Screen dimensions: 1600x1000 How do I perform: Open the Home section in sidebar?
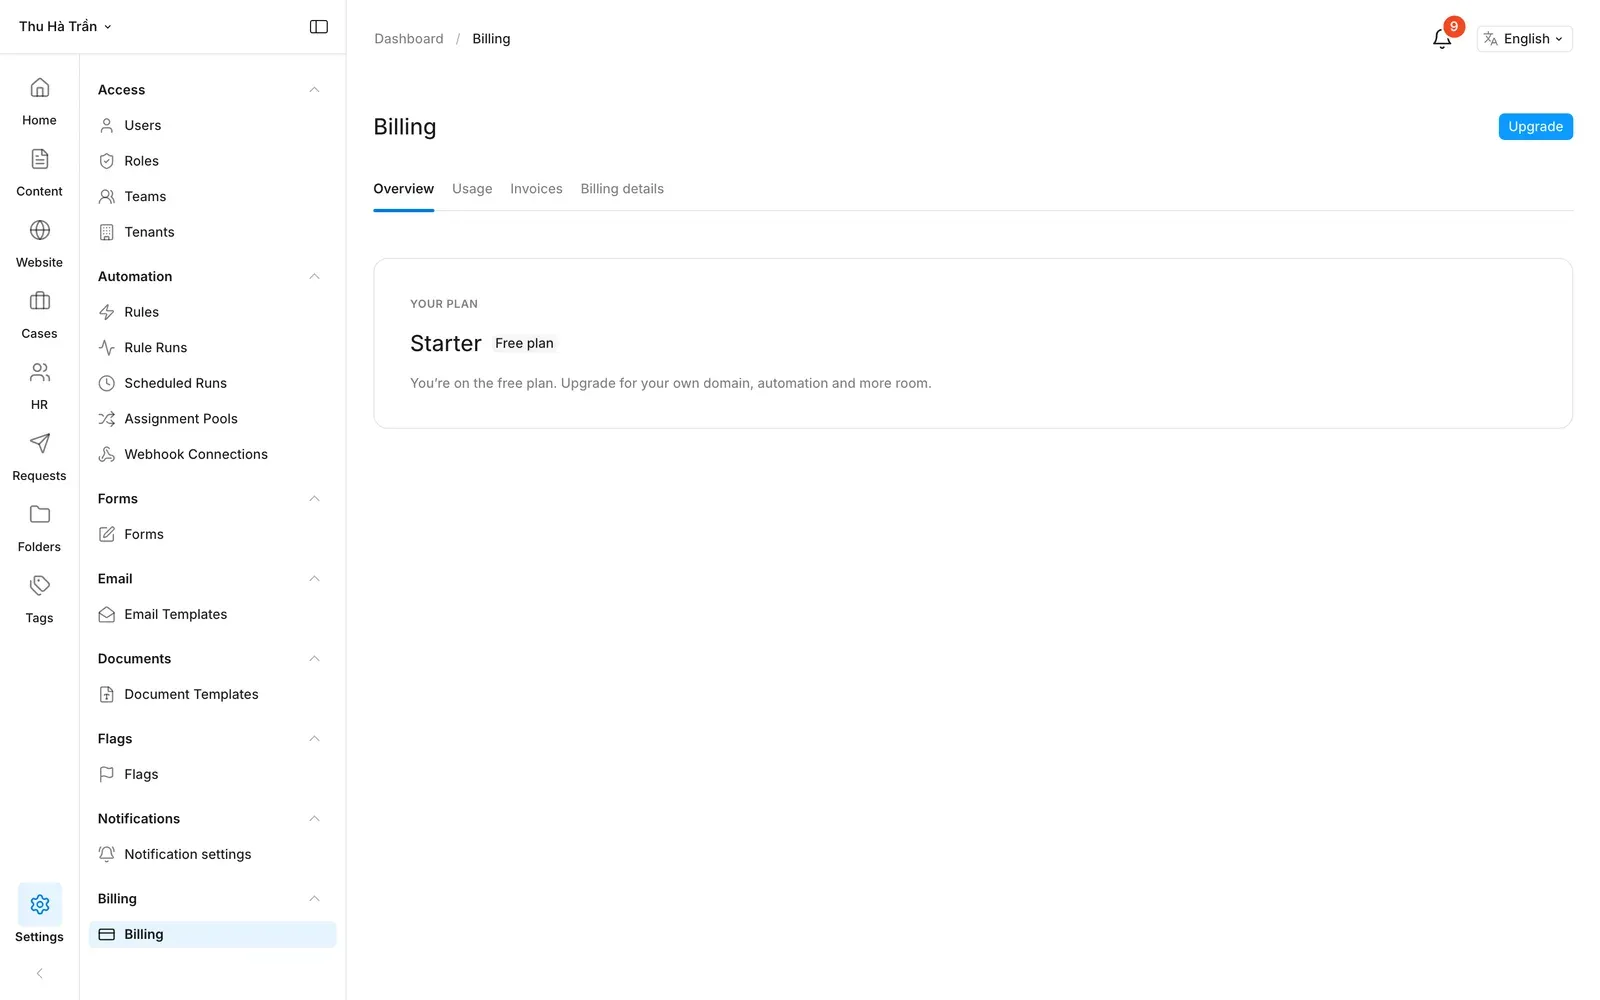[x=39, y=101]
